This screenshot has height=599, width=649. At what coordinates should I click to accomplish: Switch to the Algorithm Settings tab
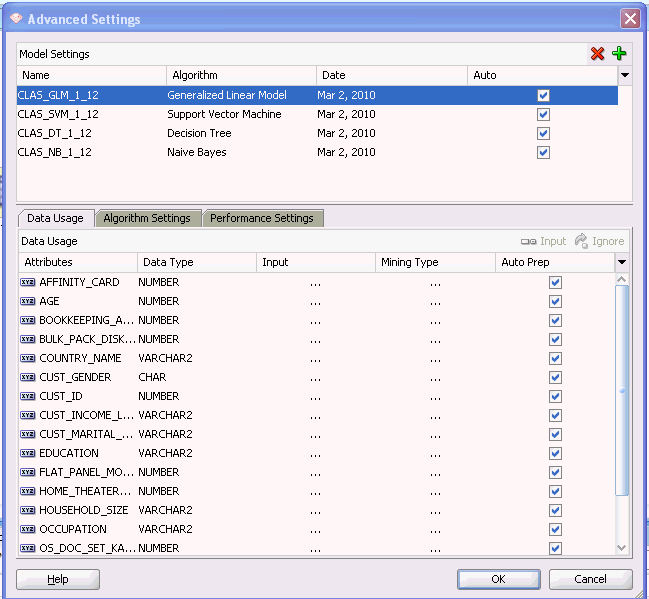coord(147,218)
